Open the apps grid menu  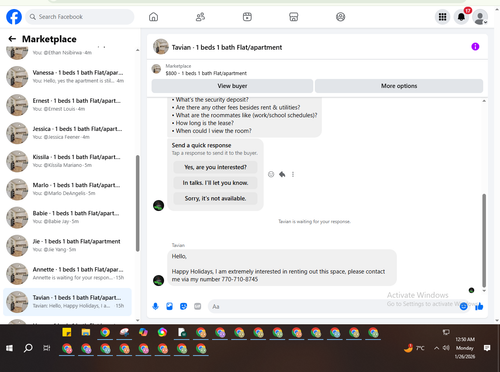pyautogui.click(x=442, y=17)
